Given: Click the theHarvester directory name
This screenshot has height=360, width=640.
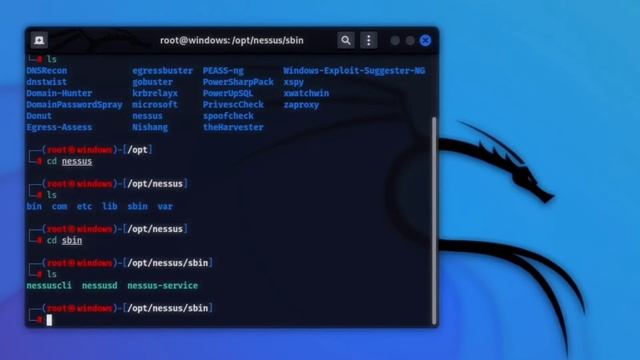Looking at the screenshot, I should coord(233,127).
